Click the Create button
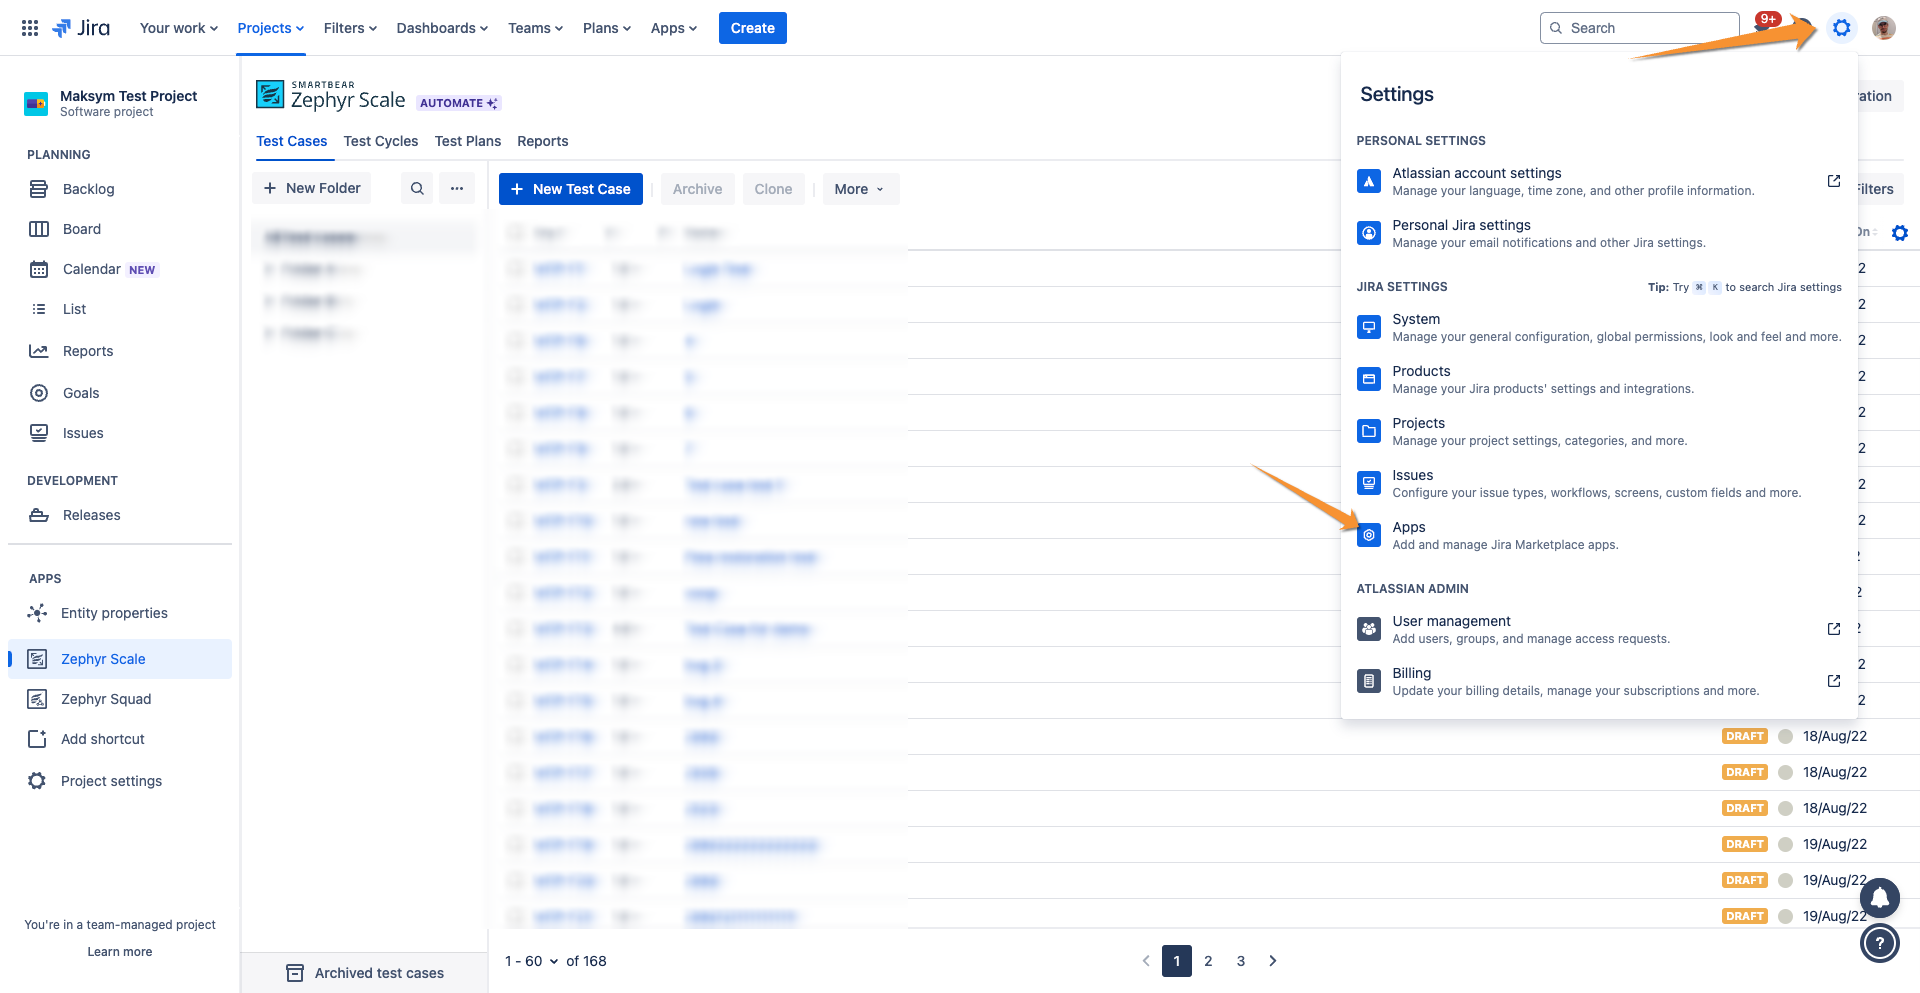The image size is (1920, 993). (753, 28)
